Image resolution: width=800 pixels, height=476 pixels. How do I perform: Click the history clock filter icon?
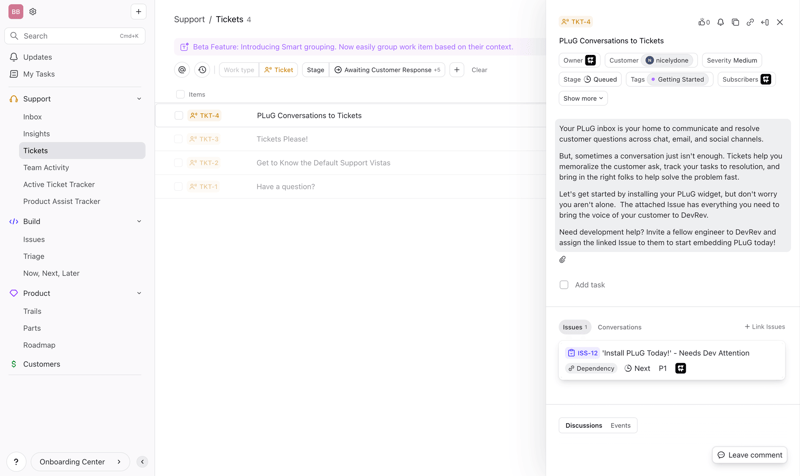203,70
